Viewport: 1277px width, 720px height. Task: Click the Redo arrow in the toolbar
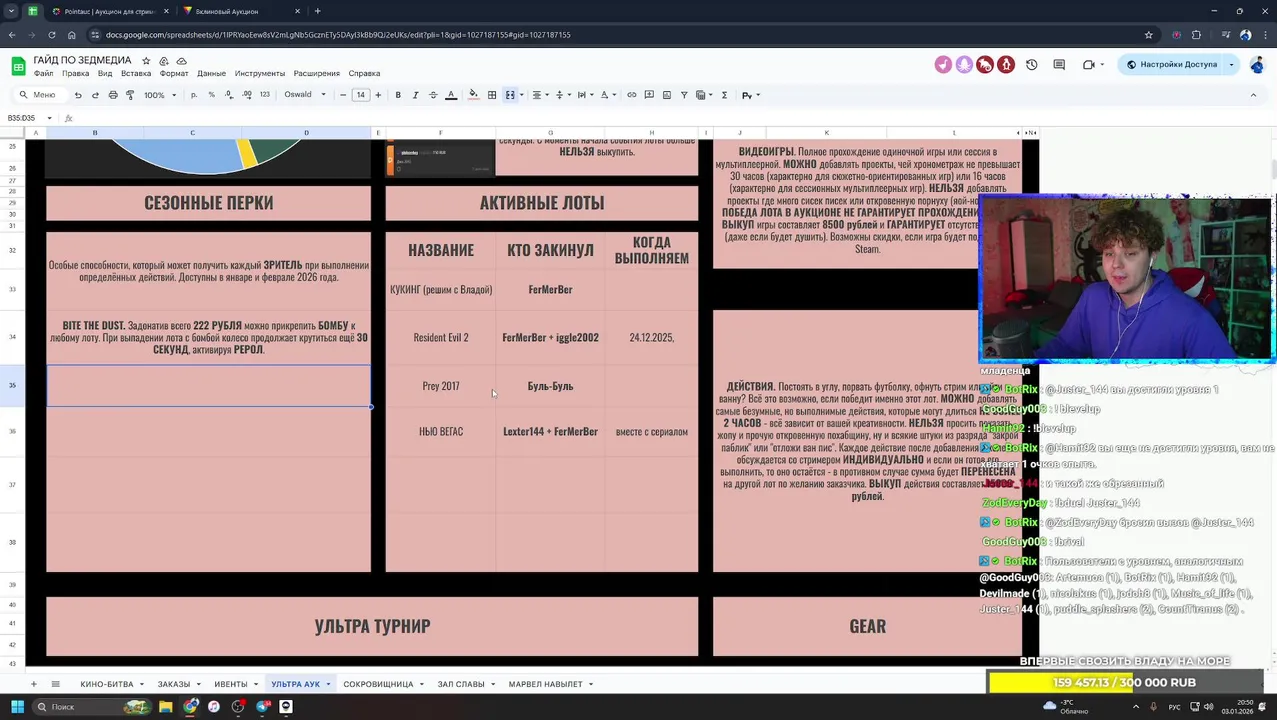[x=95, y=95]
